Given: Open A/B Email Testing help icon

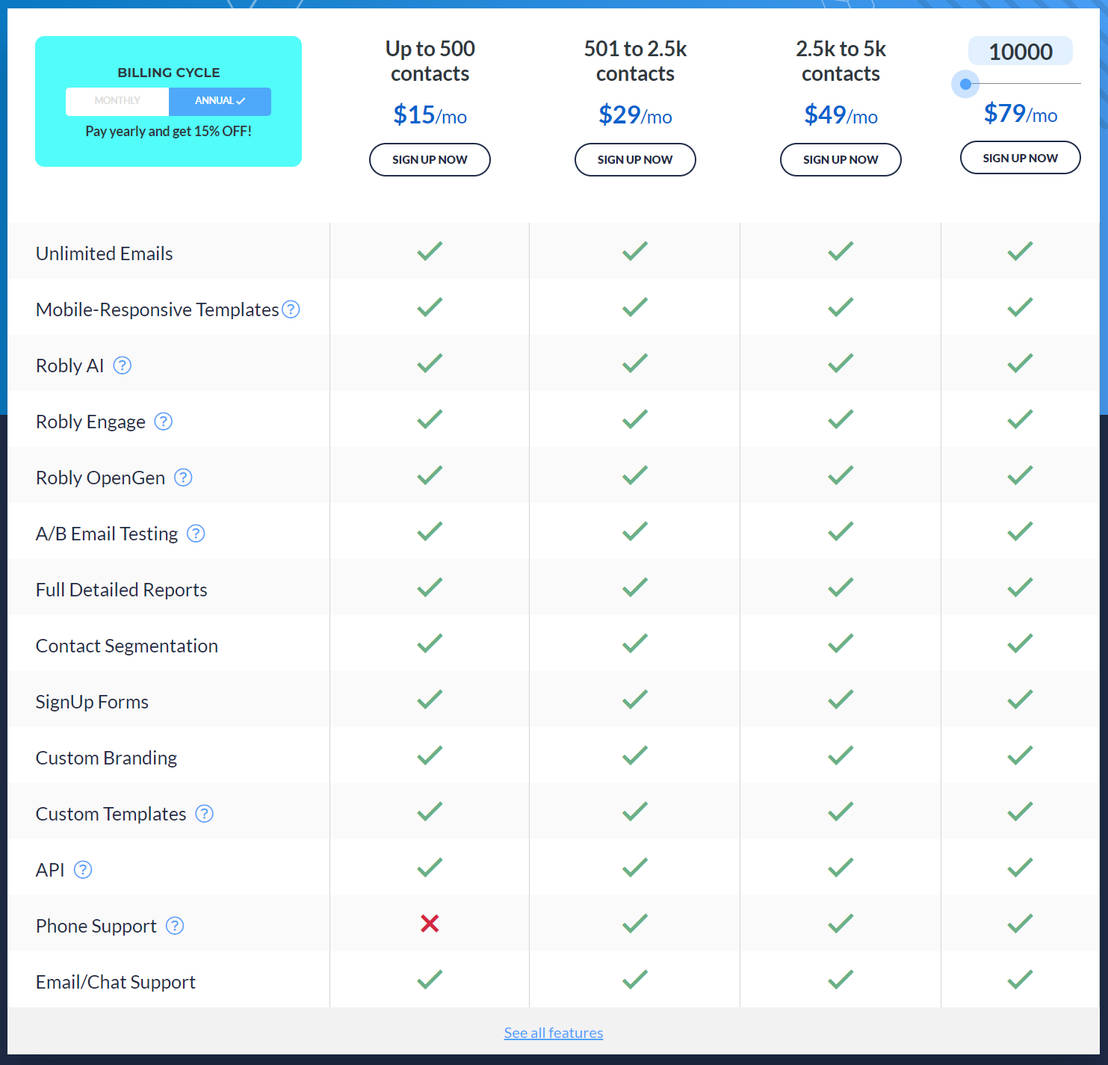Looking at the screenshot, I should coord(196,534).
